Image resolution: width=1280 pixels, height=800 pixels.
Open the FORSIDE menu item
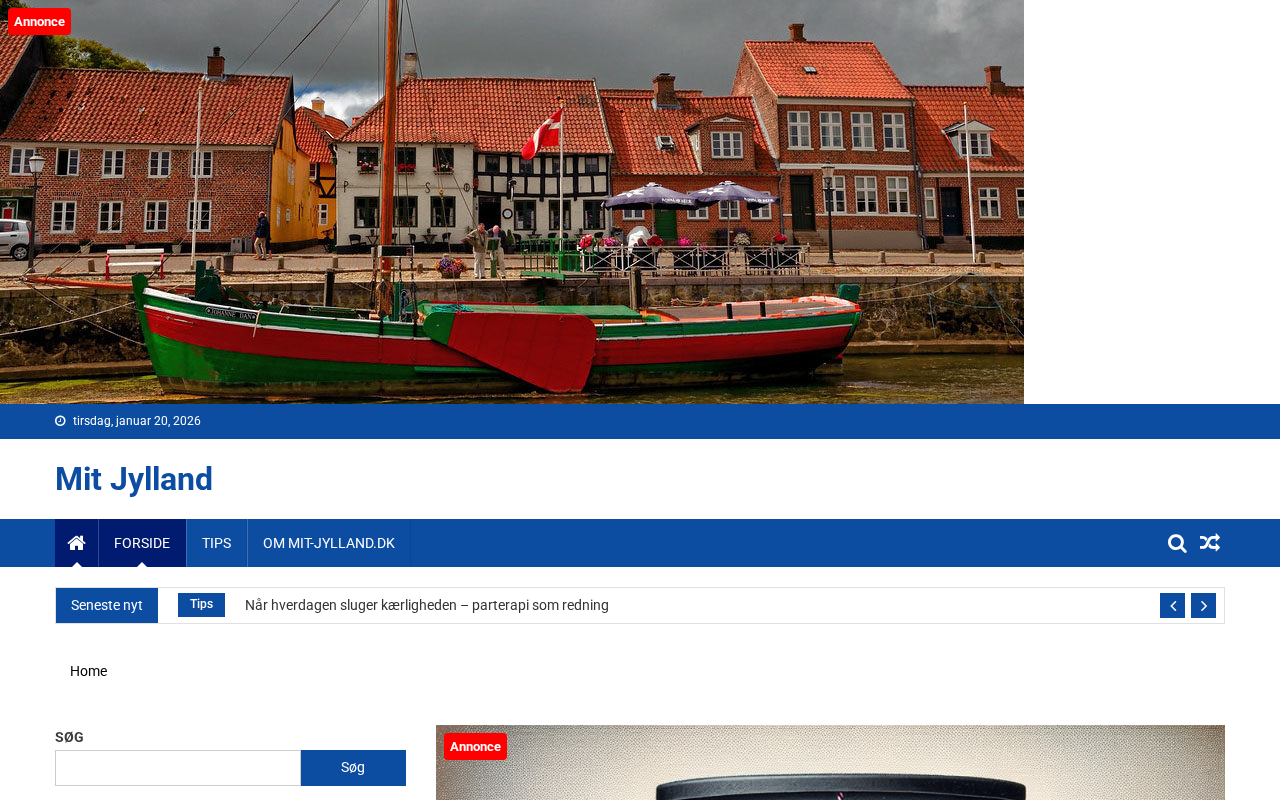click(142, 543)
